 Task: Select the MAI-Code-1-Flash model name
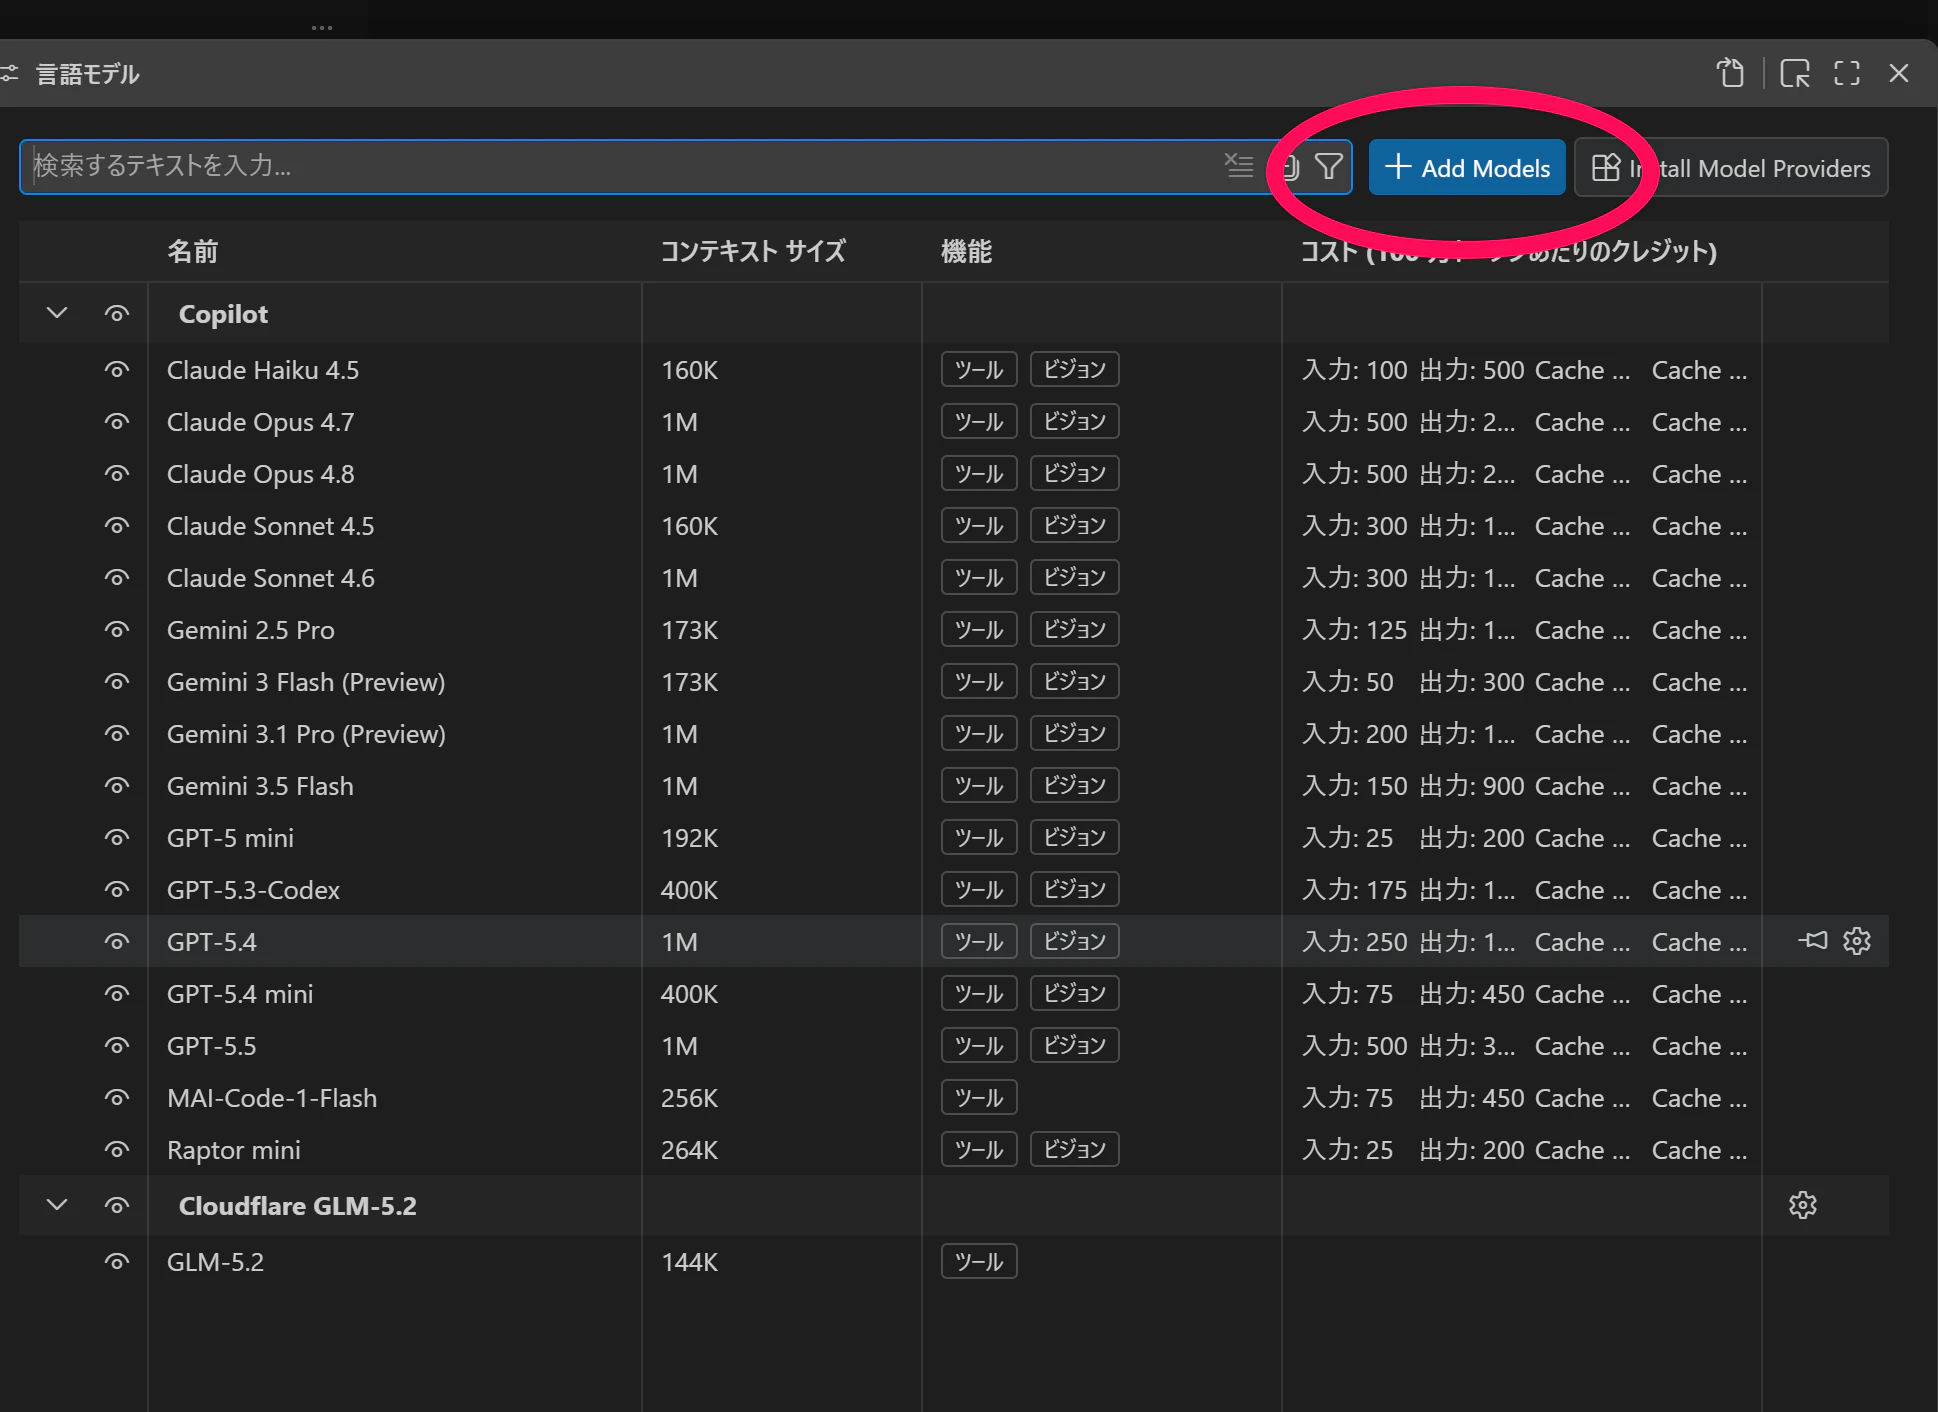[x=272, y=1098]
